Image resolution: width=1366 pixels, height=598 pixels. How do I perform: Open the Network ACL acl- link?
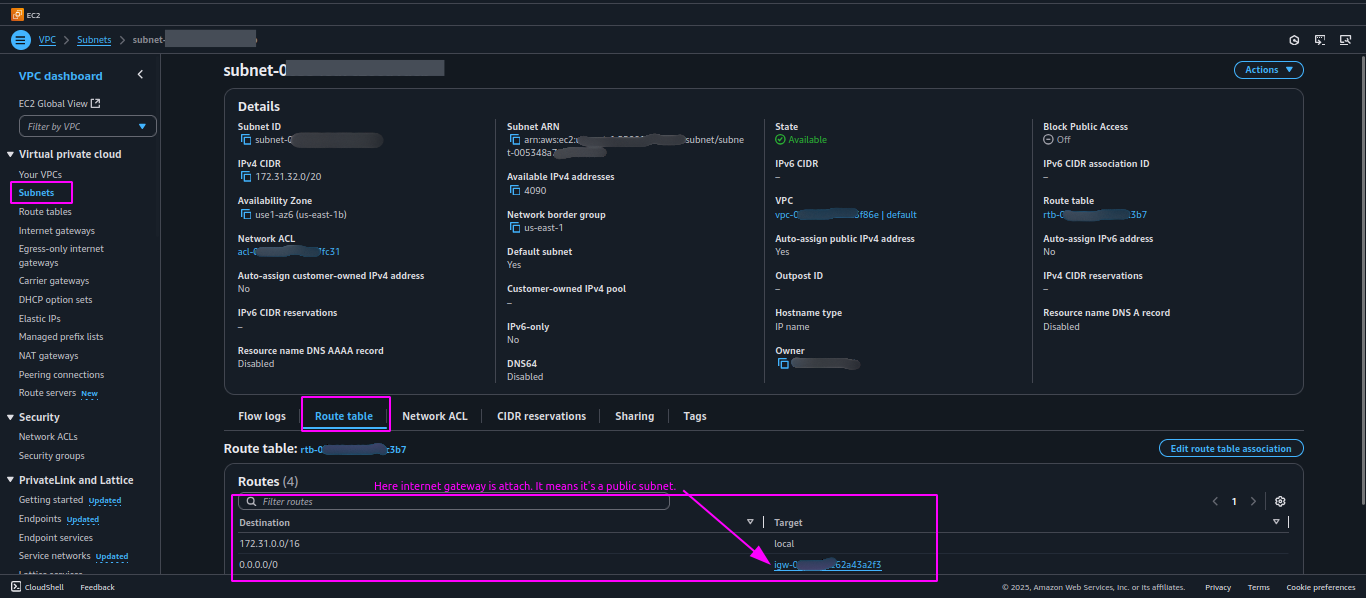pyautogui.click(x=289, y=252)
